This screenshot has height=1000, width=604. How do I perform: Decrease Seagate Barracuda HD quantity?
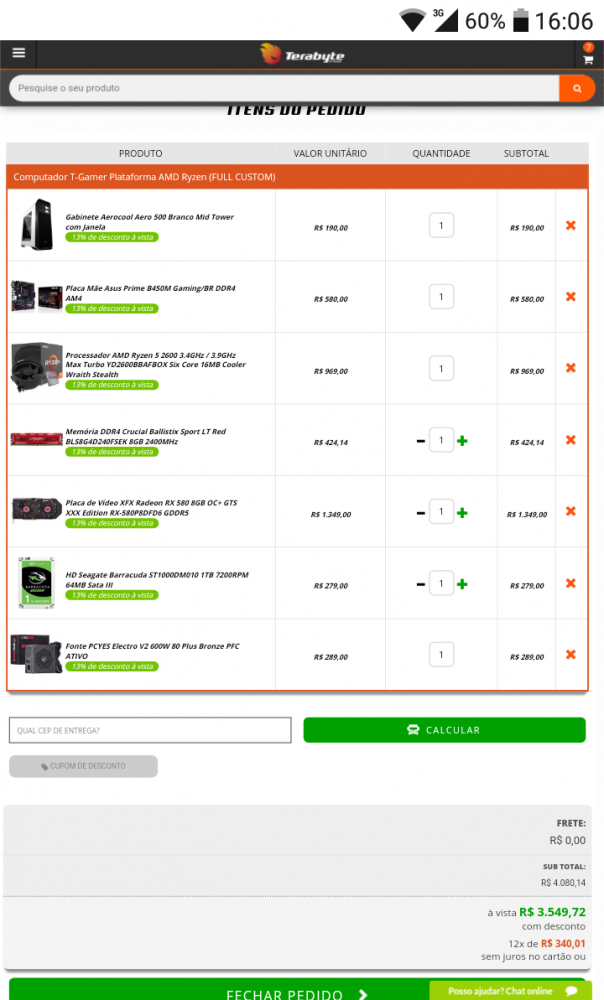point(421,584)
